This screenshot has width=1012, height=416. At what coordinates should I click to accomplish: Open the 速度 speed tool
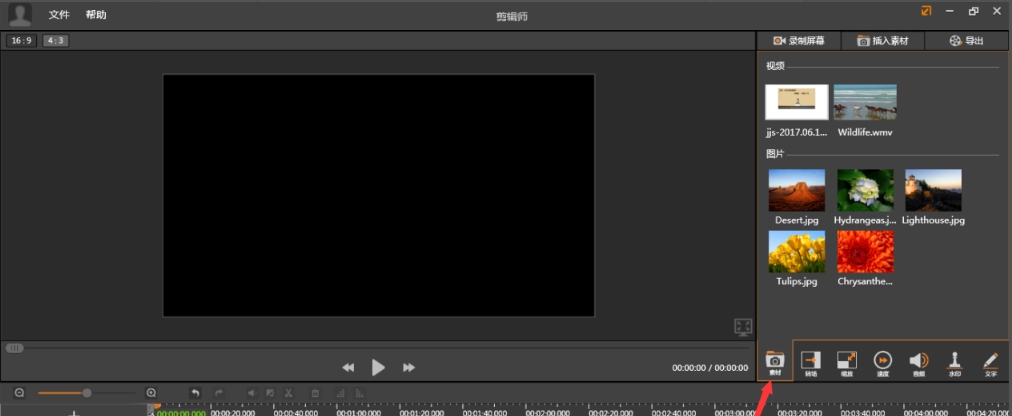click(x=883, y=364)
